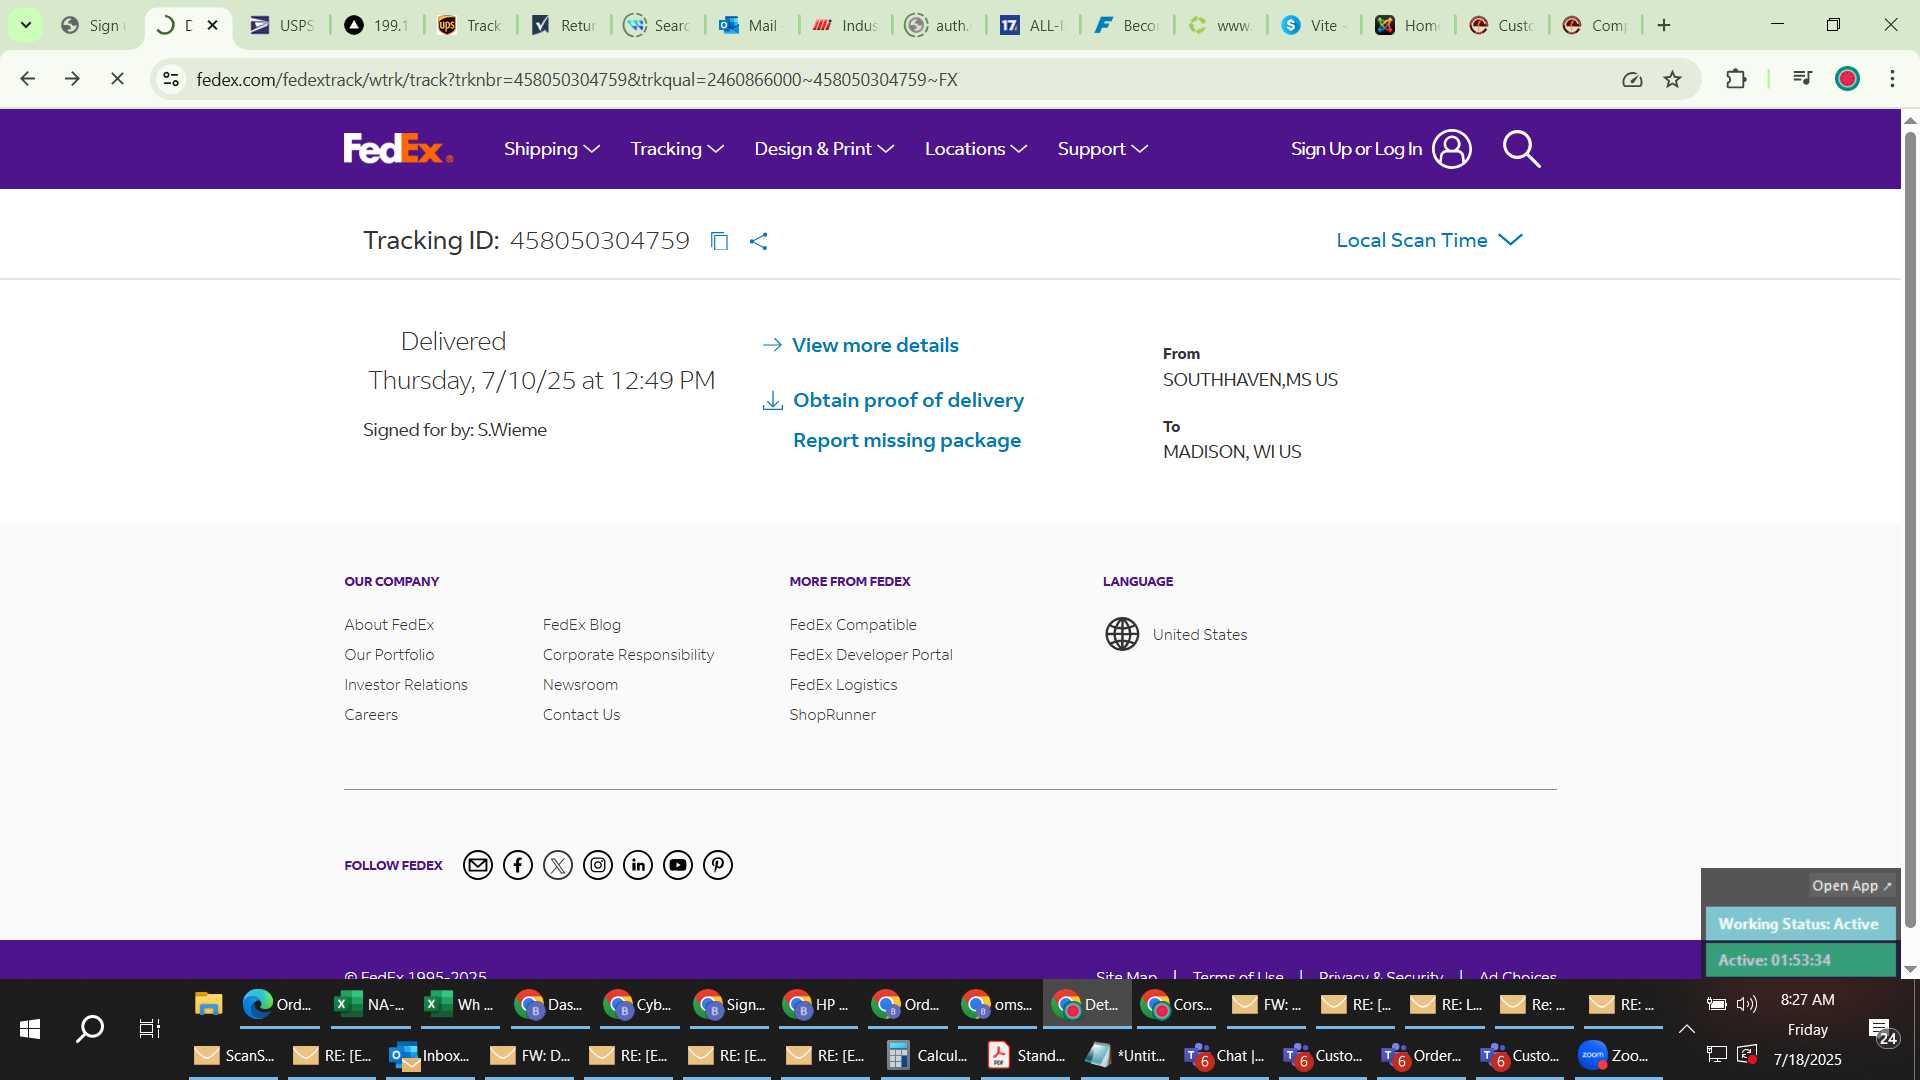Open Chrome three-dot menu
The width and height of the screenshot is (1920, 1080).
[x=1892, y=79]
